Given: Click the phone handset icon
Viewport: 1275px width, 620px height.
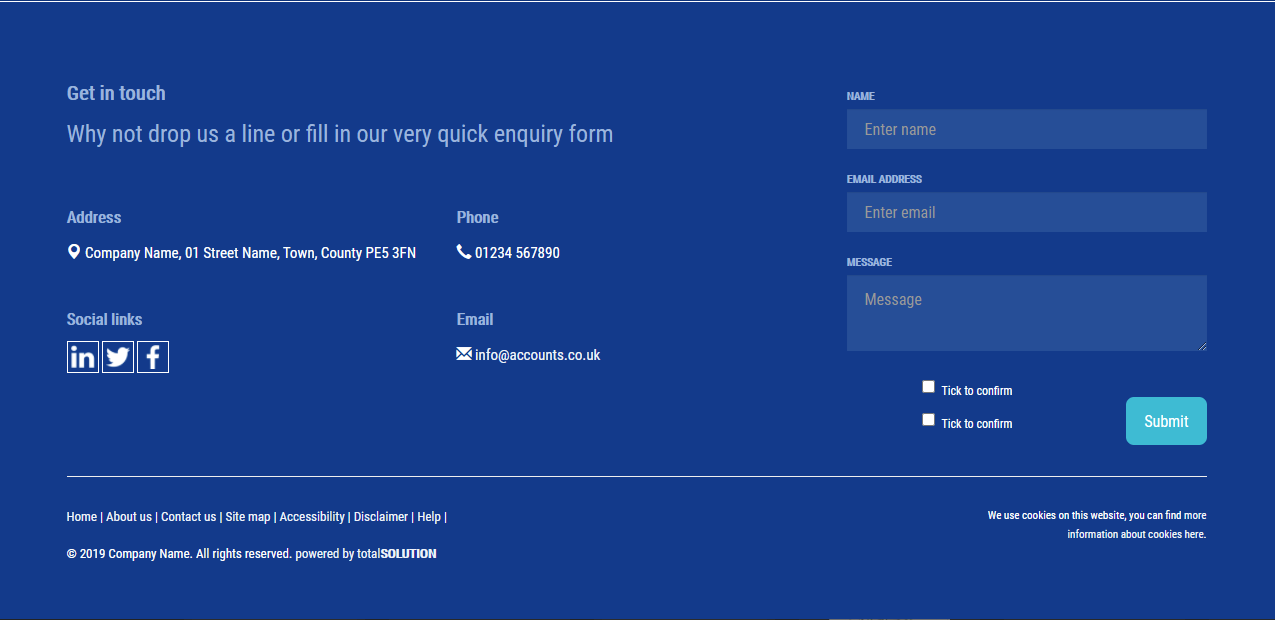Looking at the screenshot, I should click(464, 252).
